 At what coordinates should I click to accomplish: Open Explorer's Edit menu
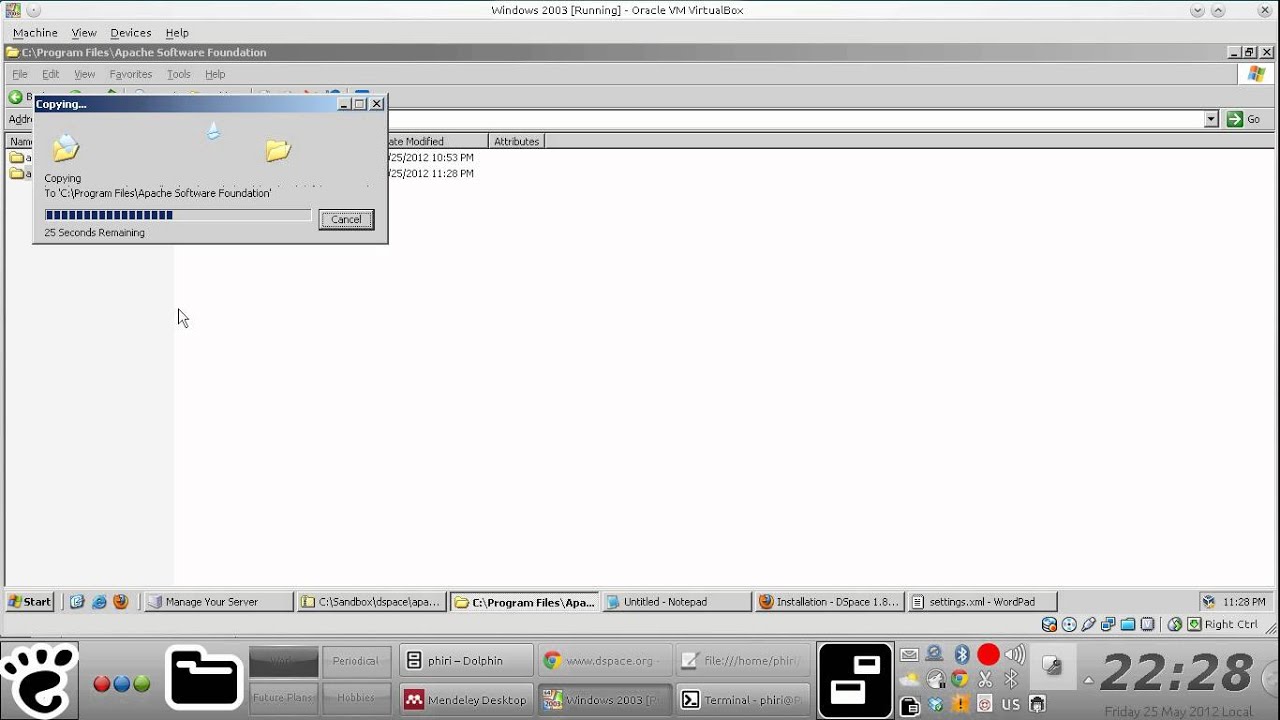(50, 74)
